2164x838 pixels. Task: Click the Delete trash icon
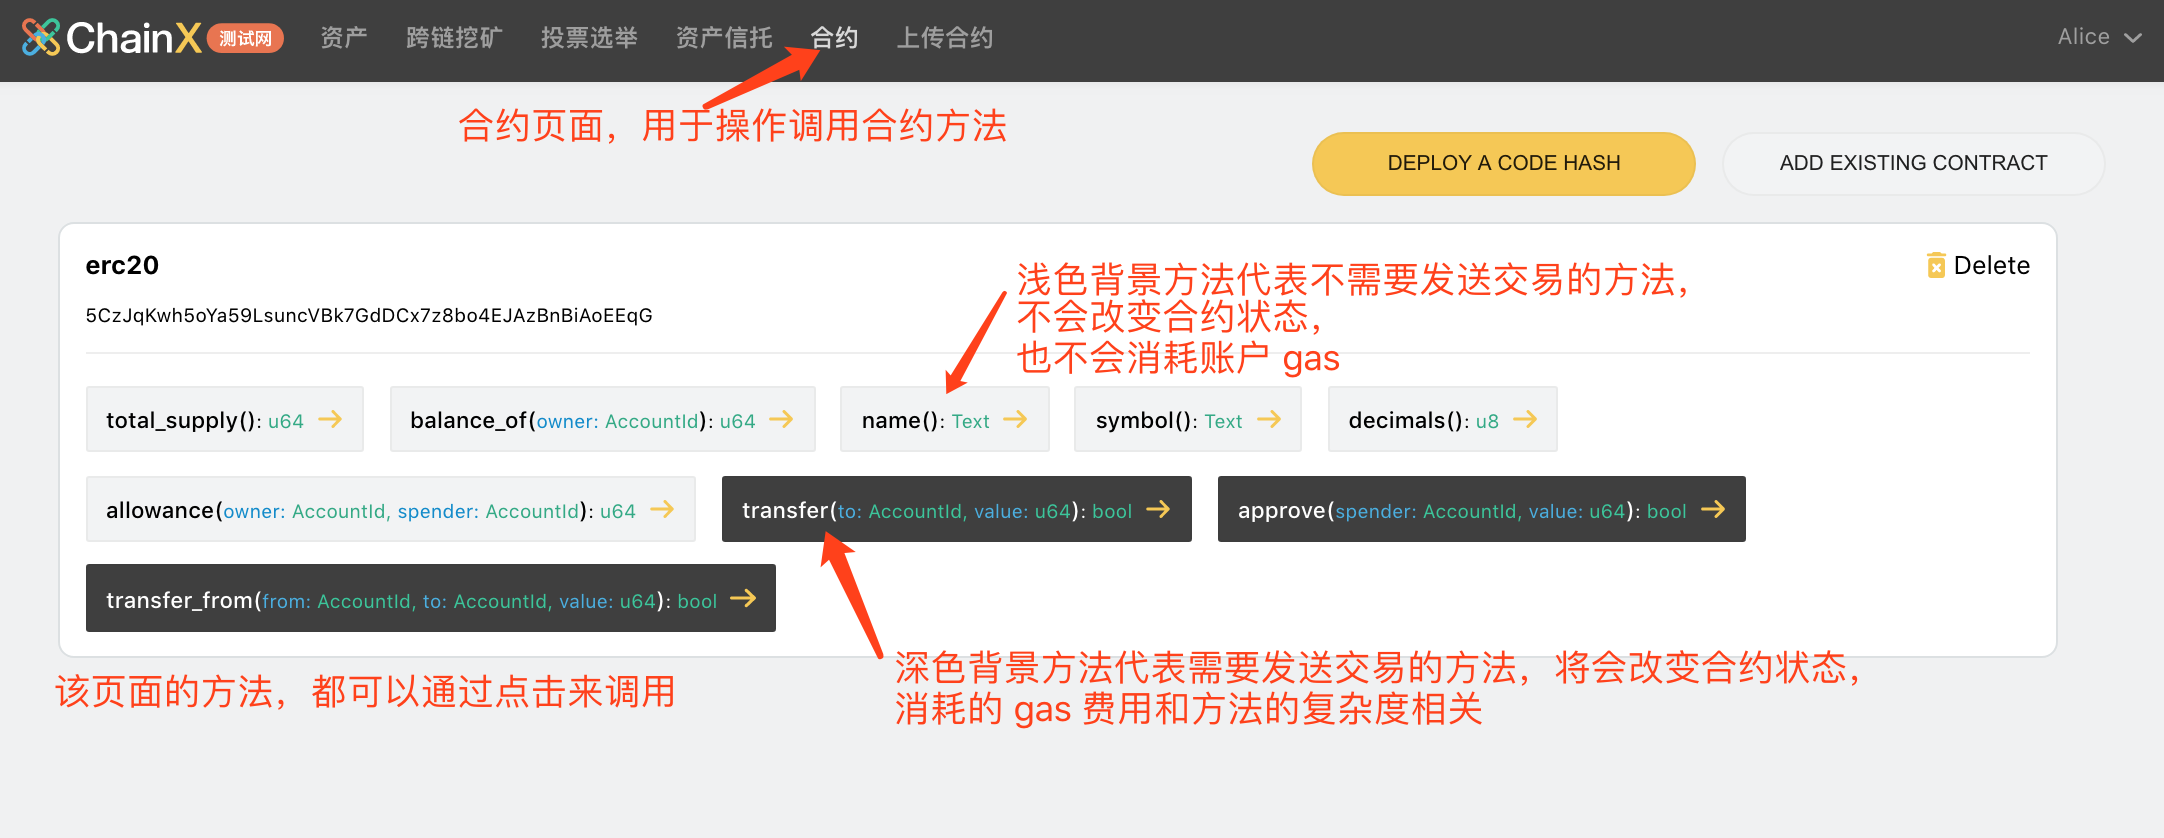[x=1936, y=265]
